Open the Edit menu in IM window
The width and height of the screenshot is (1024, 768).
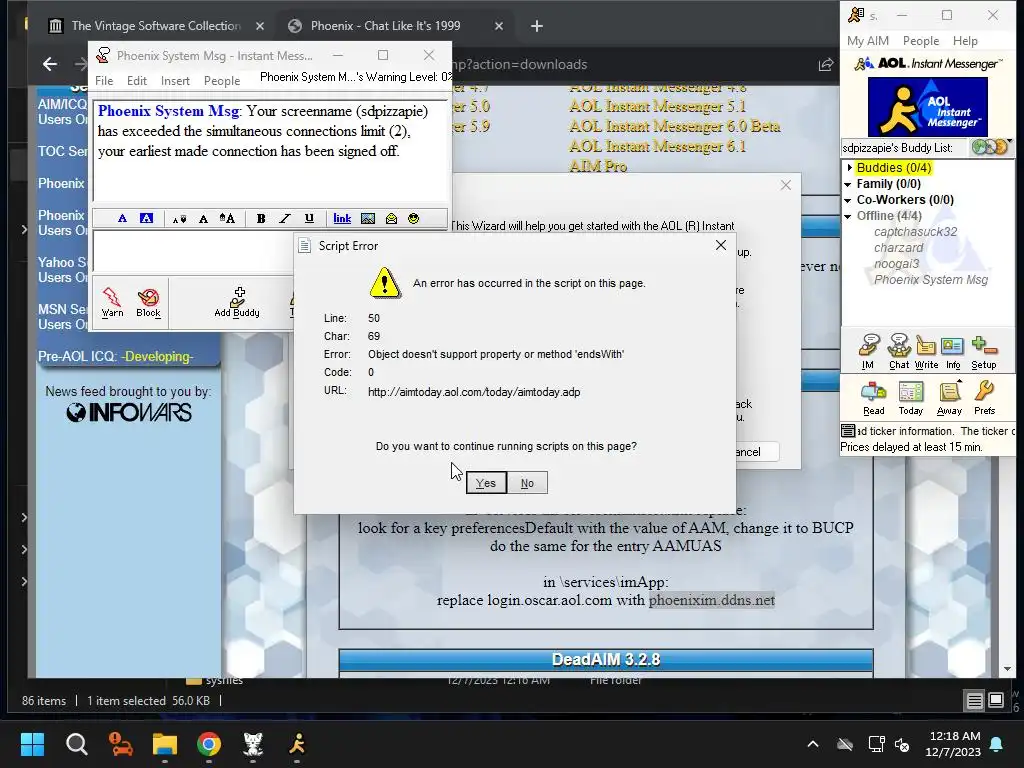point(136,80)
